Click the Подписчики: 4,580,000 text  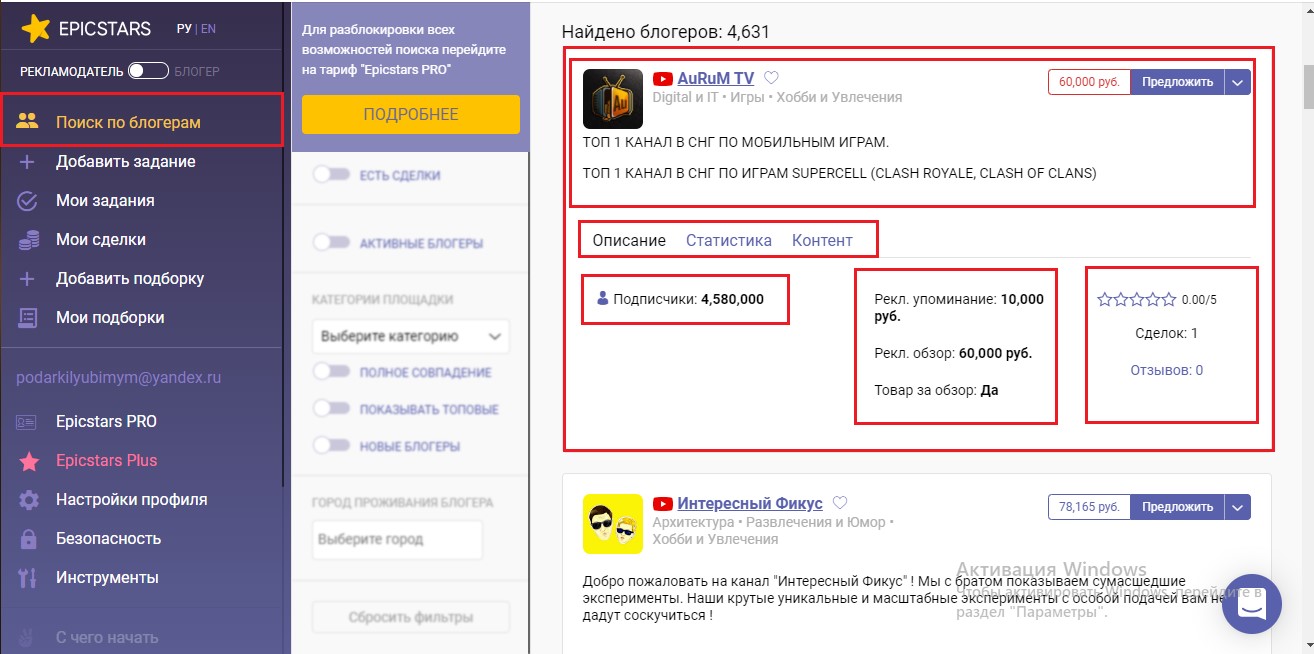pos(688,298)
